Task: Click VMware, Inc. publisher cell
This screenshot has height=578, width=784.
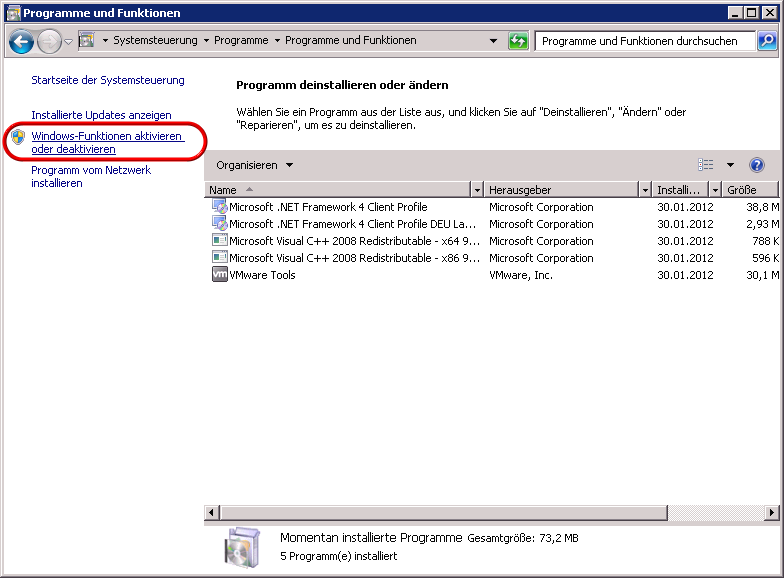Action: [520, 274]
